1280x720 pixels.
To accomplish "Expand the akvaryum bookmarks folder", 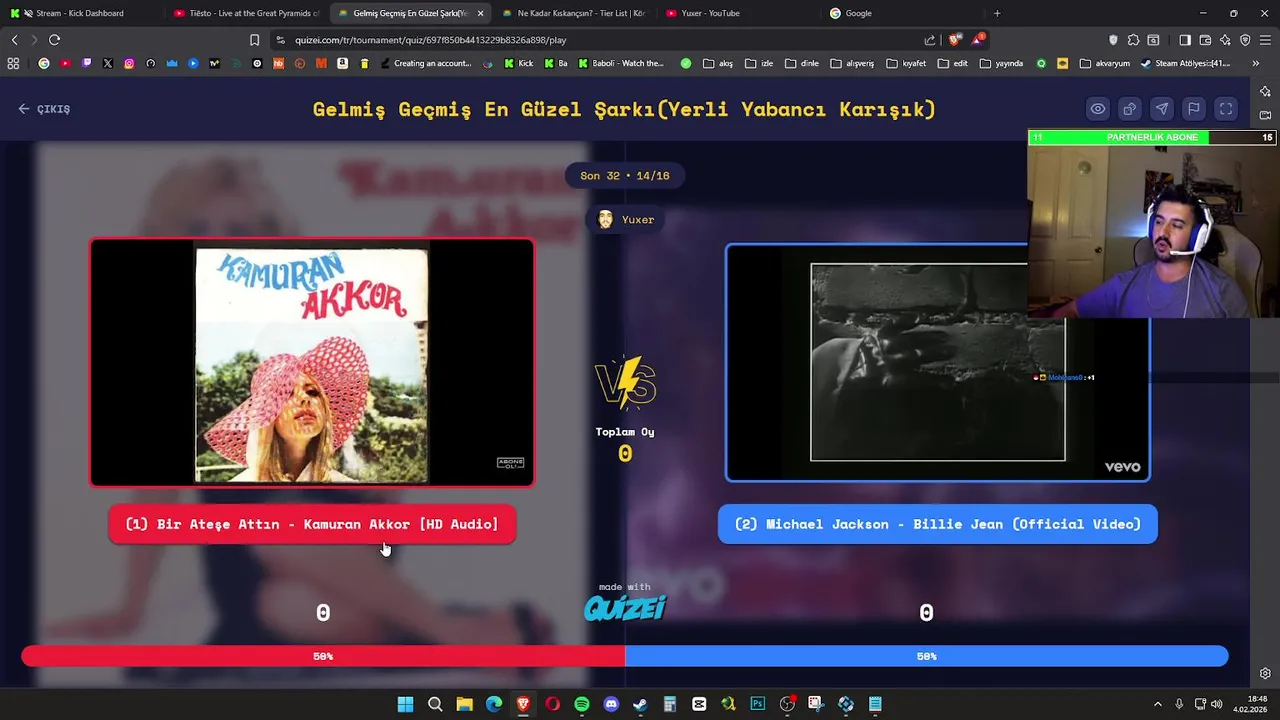I will coord(1105,63).
